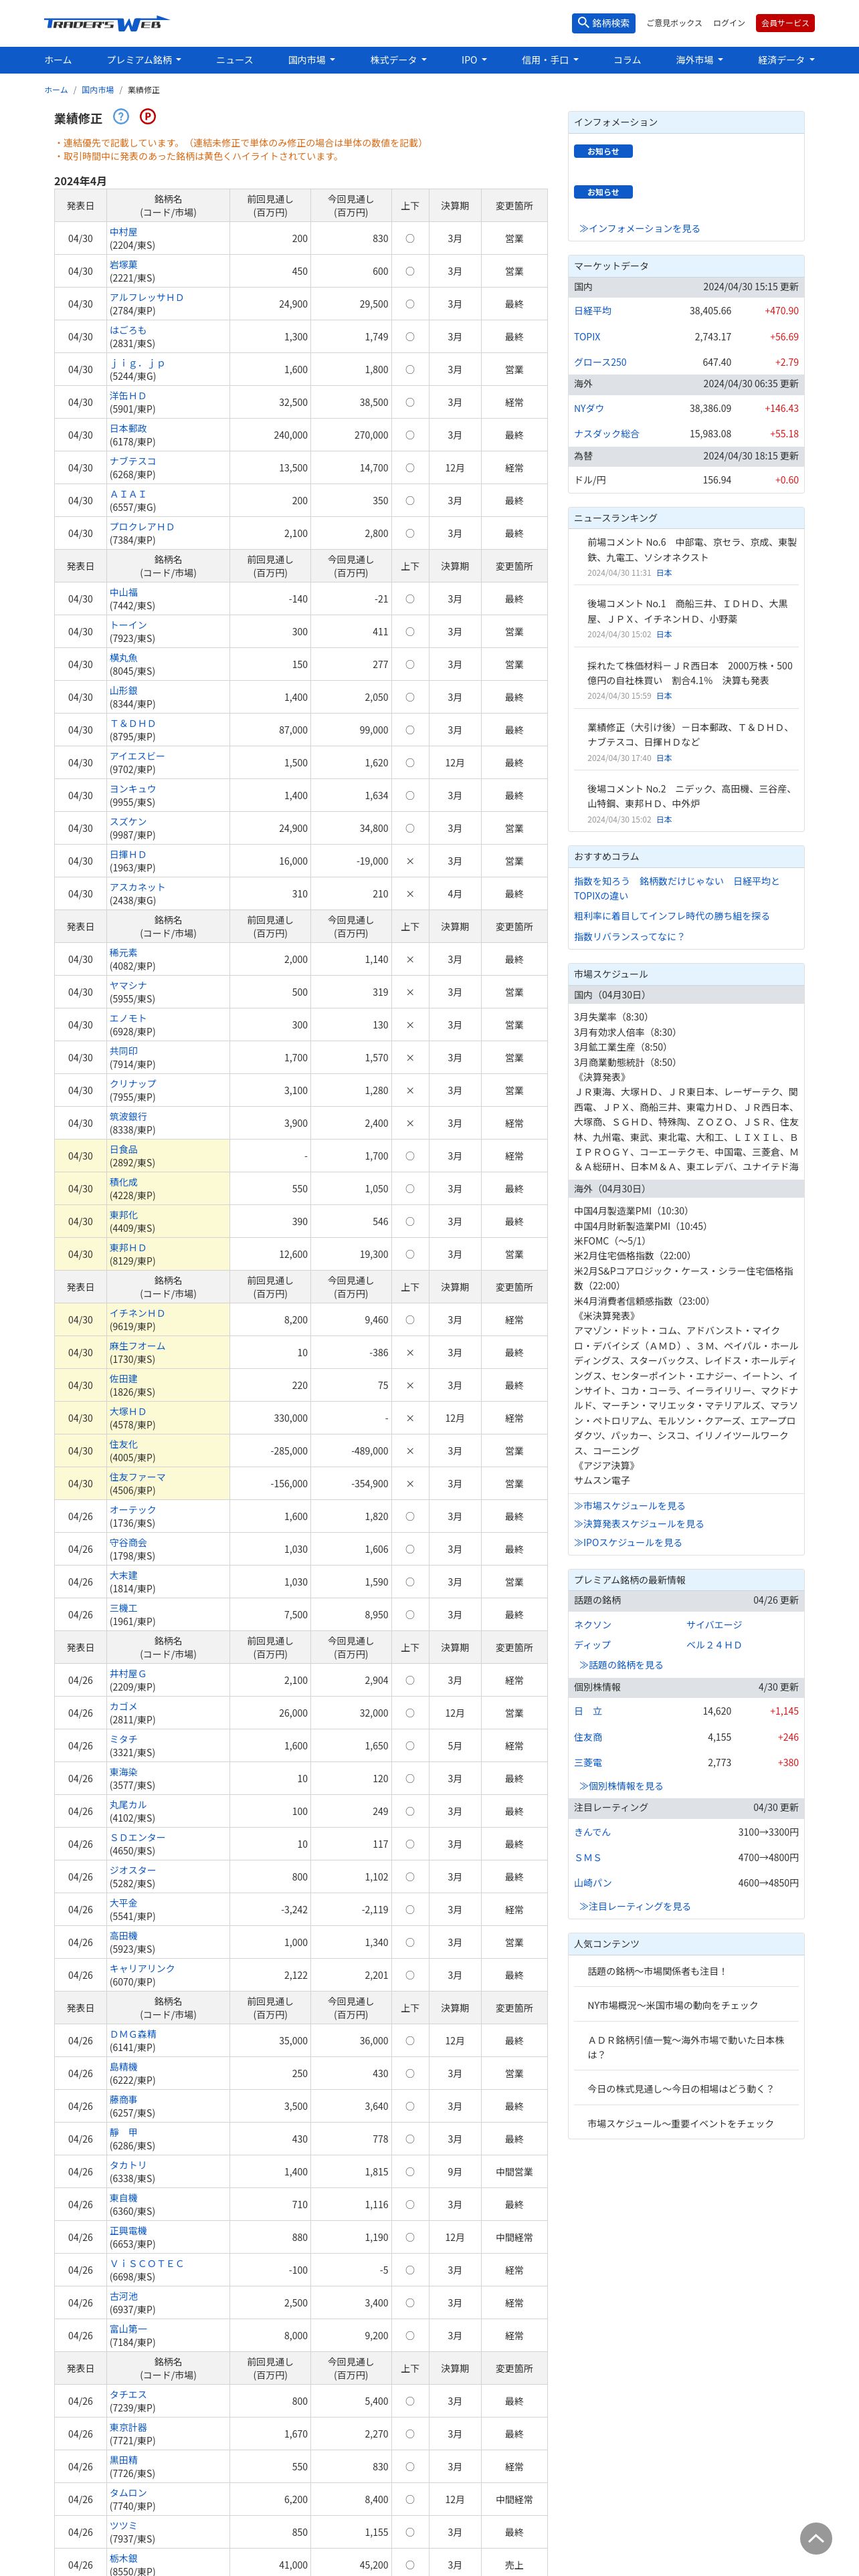Screen dimensions: 859x2576
Task: Open the Trader's Web logo home link
Action: coord(106,23)
